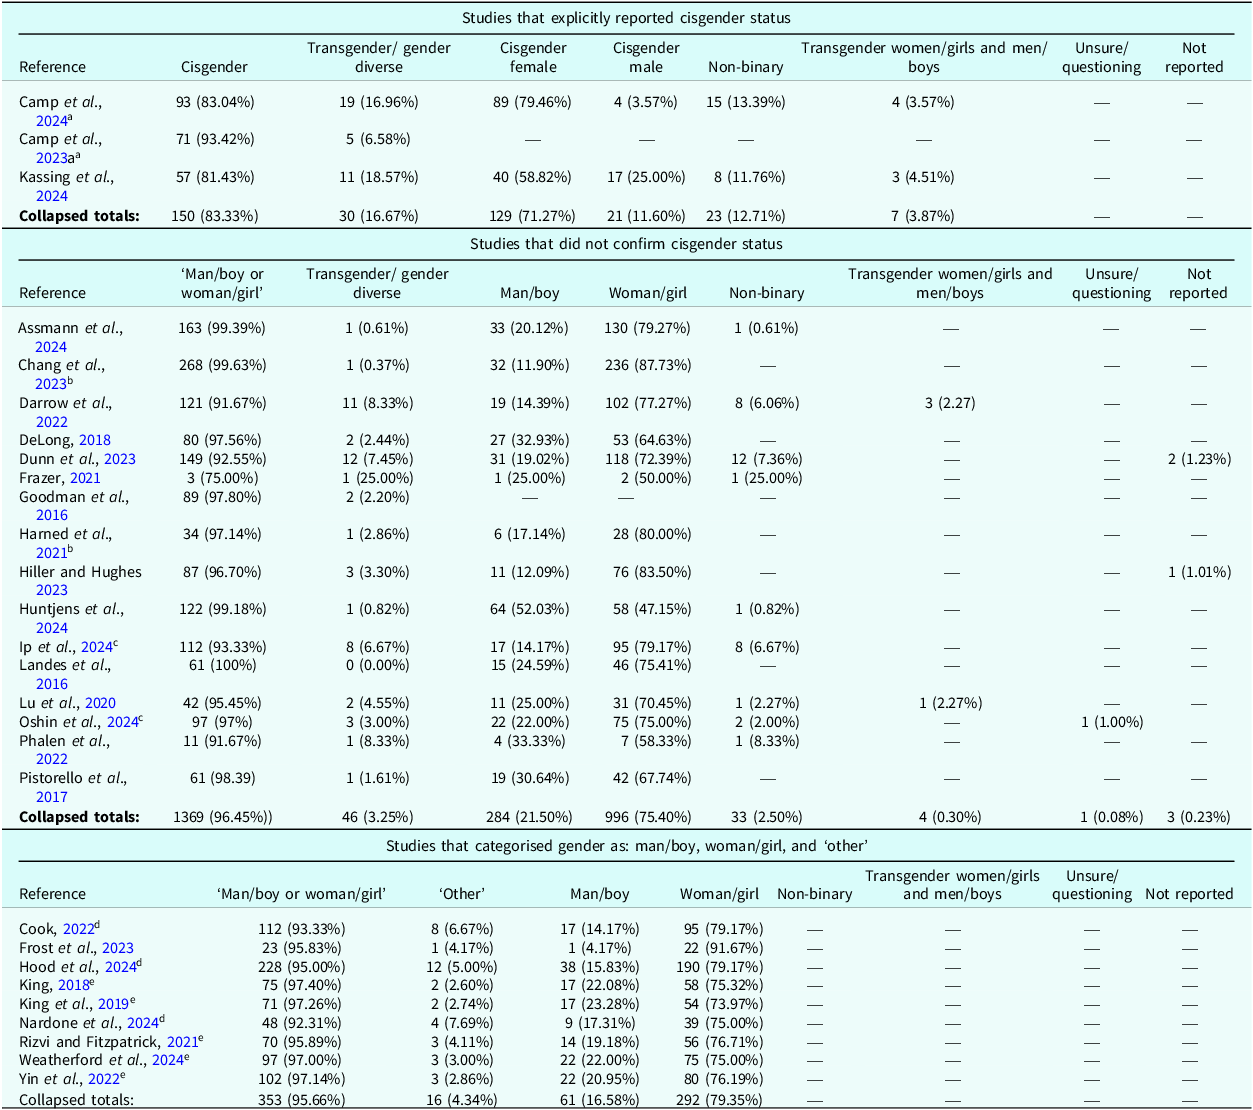Open the Weatherford et al. 2024 citation
This screenshot has height=1110, width=1253.
(x=167, y=1060)
